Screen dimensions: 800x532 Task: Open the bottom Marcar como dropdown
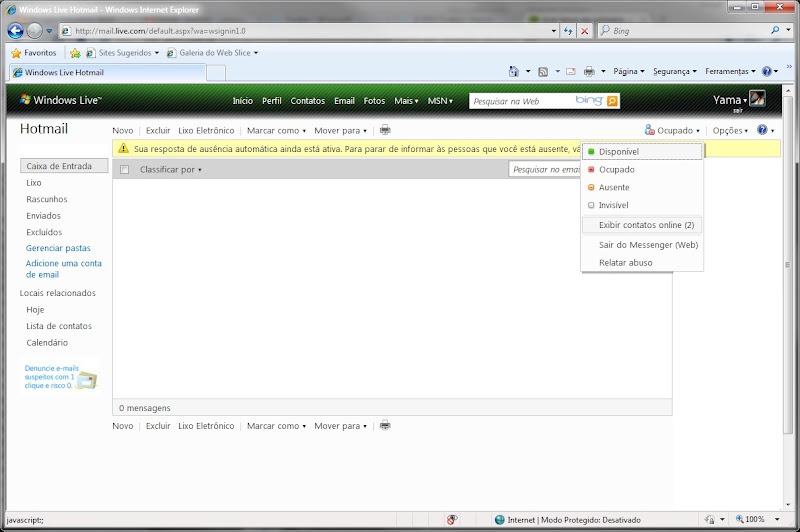click(x=276, y=426)
